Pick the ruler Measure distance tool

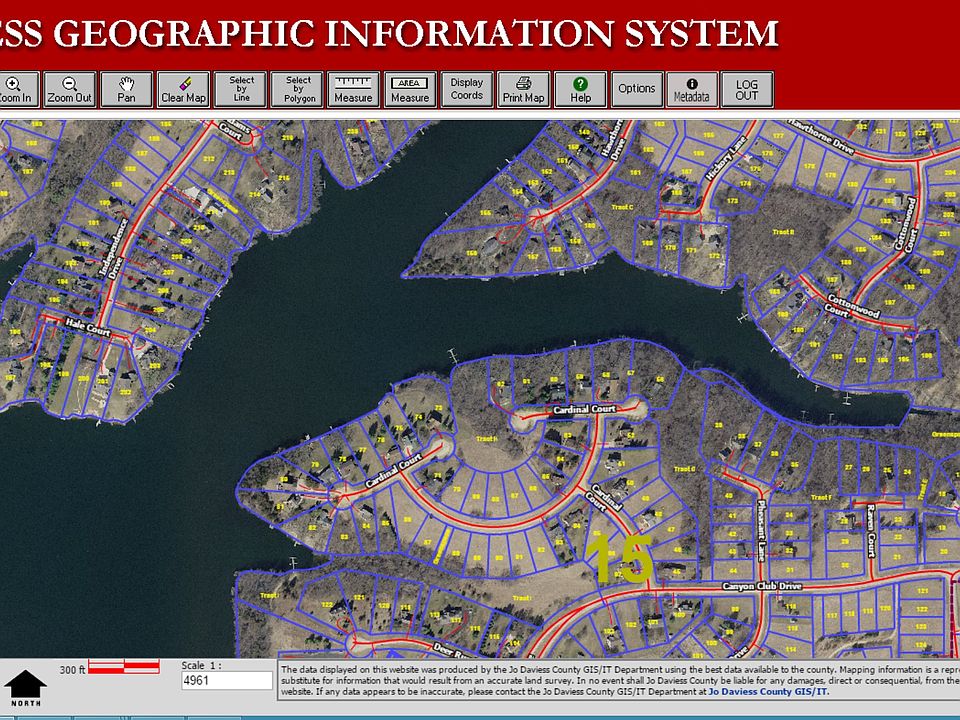[353, 89]
